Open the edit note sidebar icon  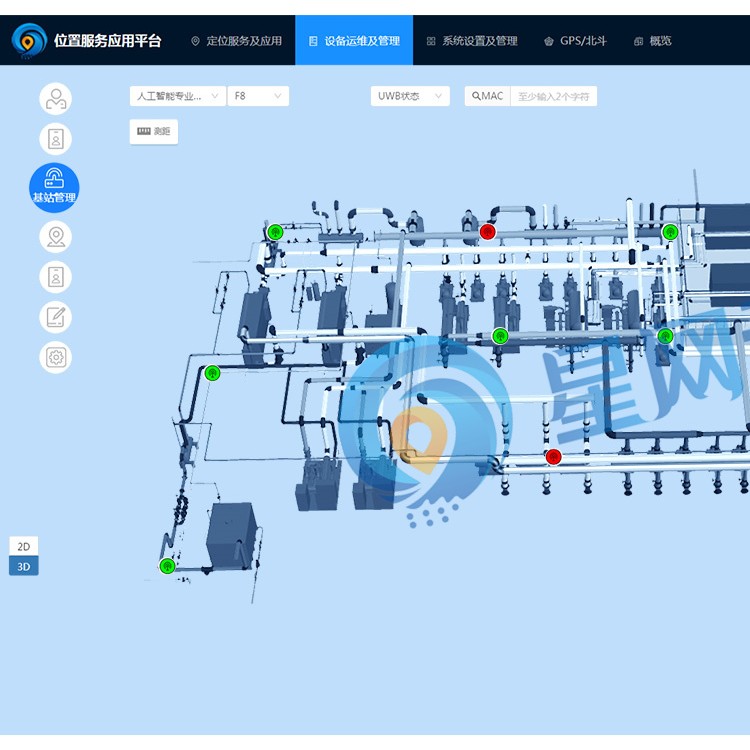click(x=55, y=317)
